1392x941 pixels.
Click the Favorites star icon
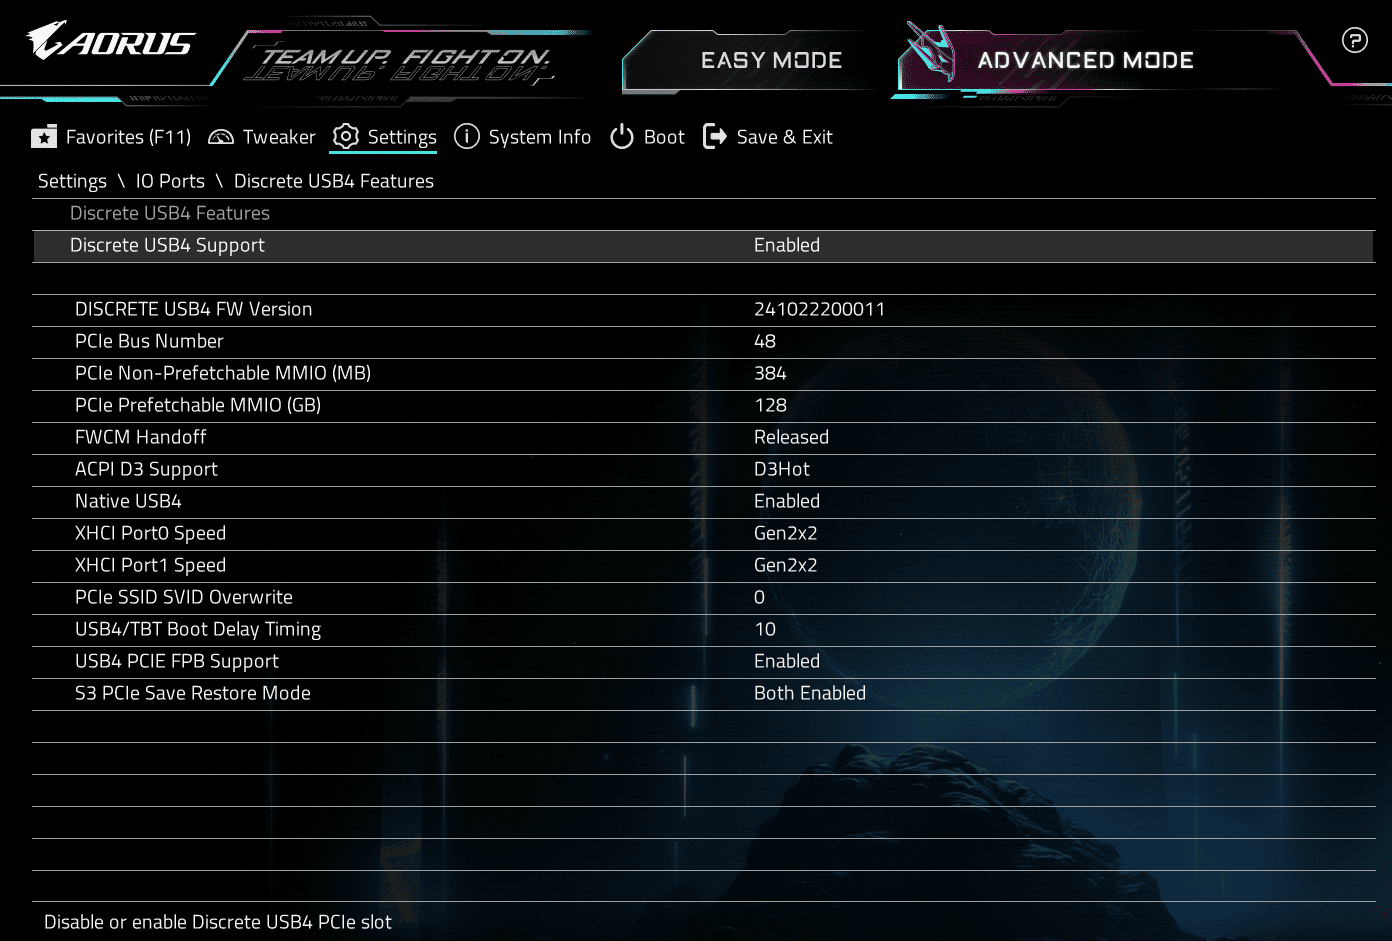(x=44, y=137)
